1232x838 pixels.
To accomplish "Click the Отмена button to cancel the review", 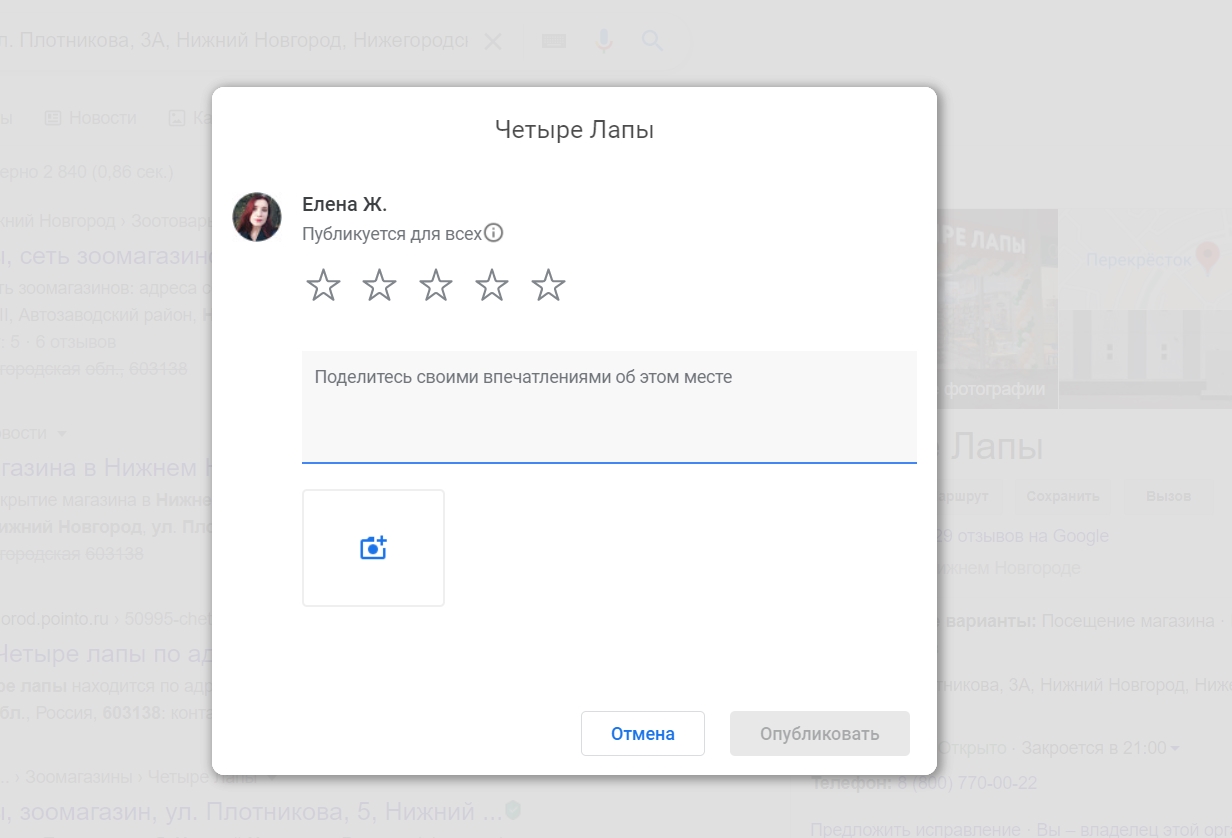I will click(x=642, y=733).
